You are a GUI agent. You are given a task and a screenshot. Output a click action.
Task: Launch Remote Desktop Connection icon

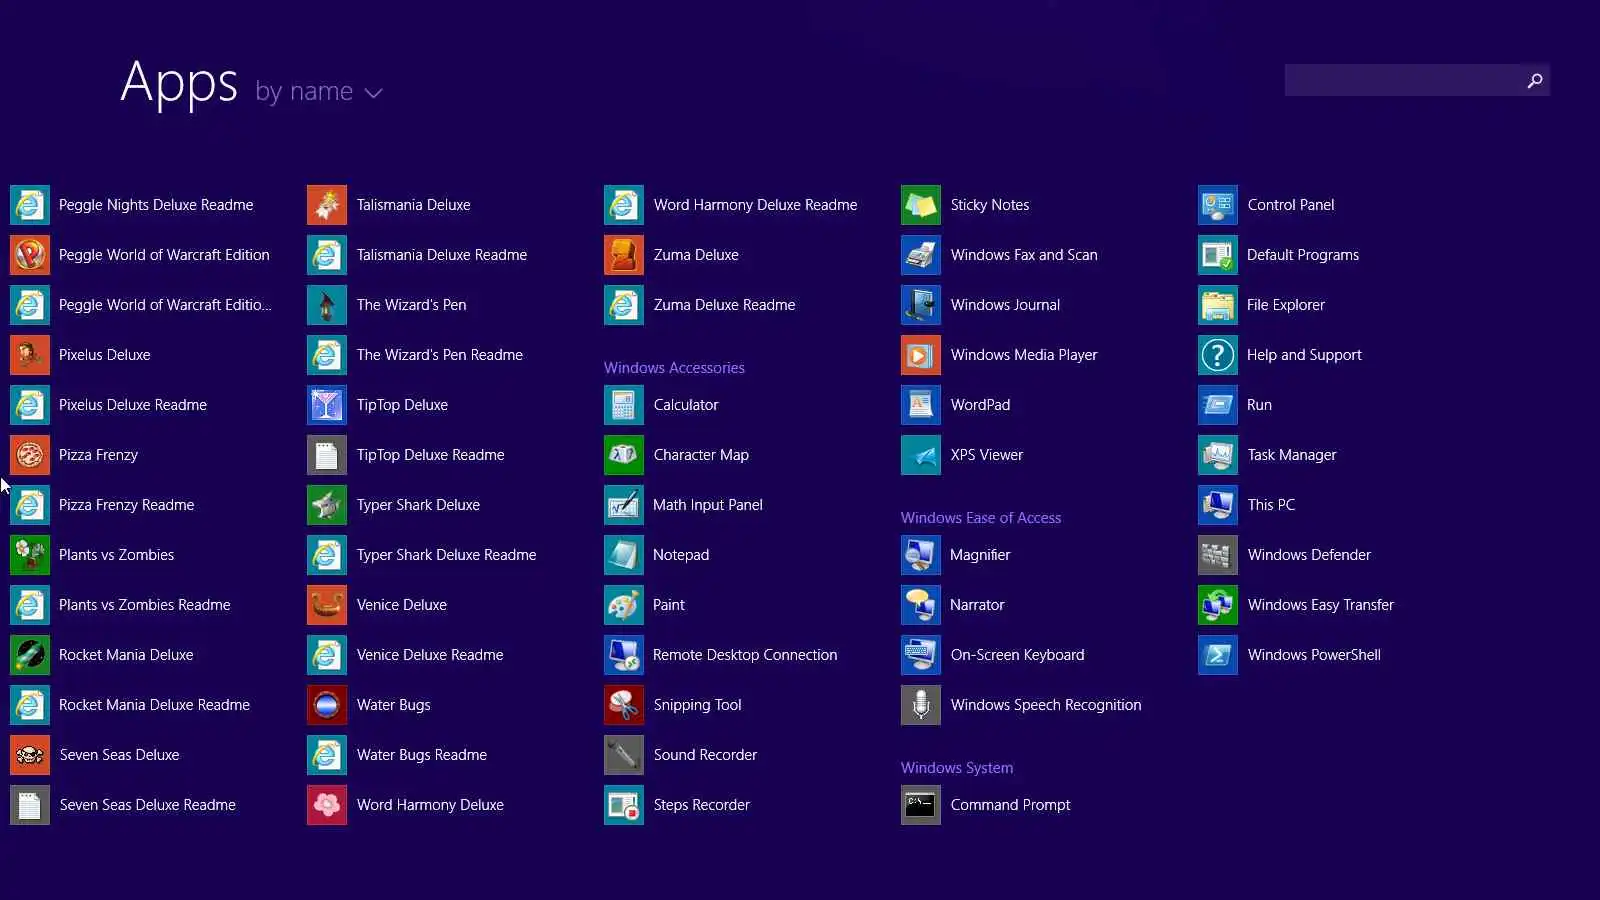624,655
